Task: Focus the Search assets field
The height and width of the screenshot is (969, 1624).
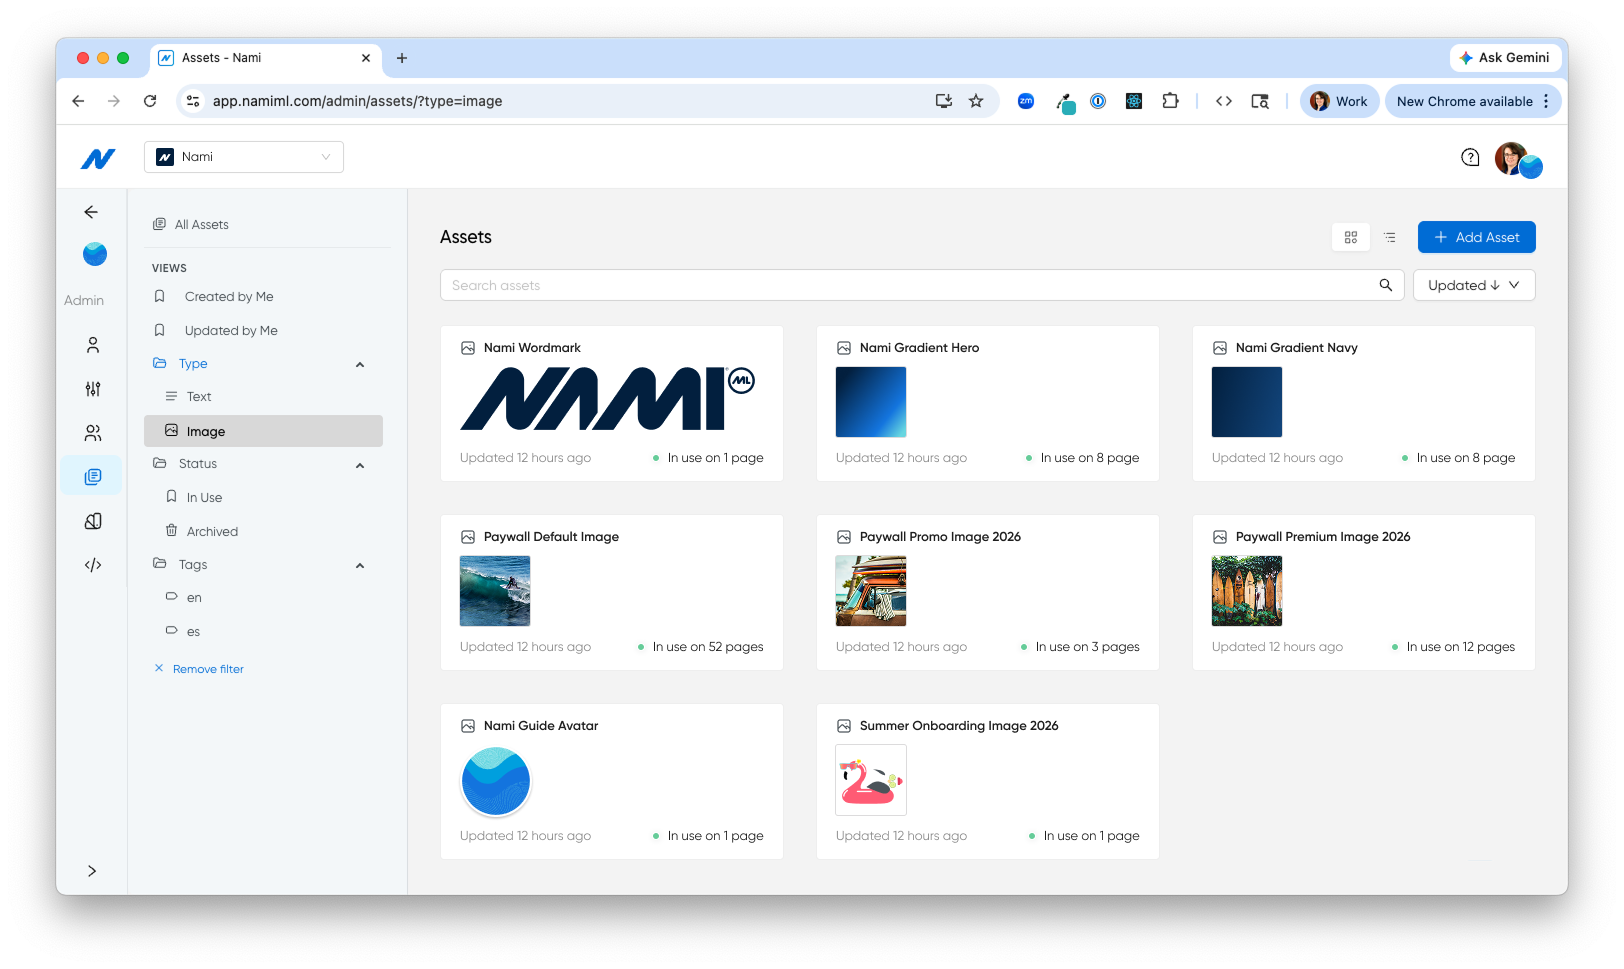Action: (921, 285)
